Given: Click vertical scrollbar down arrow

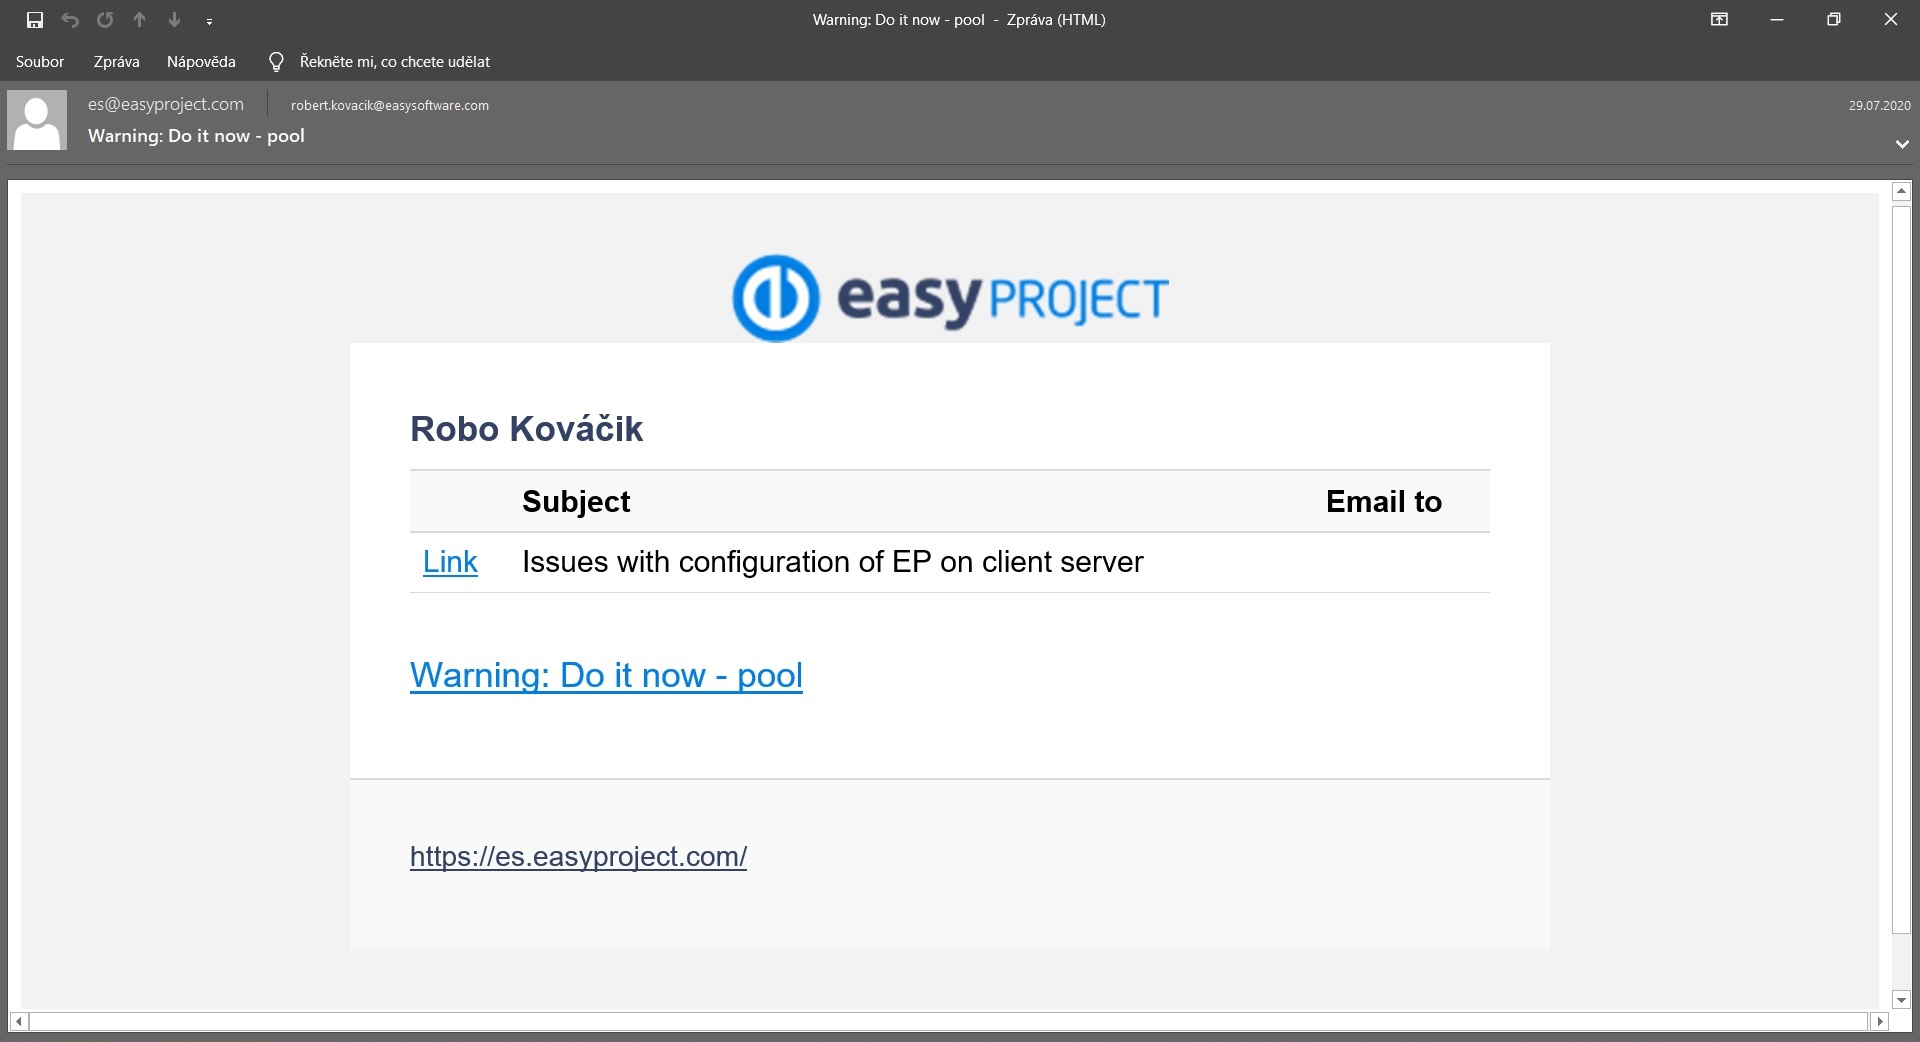Looking at the screenshot, I should click(x=1902, y=999).
